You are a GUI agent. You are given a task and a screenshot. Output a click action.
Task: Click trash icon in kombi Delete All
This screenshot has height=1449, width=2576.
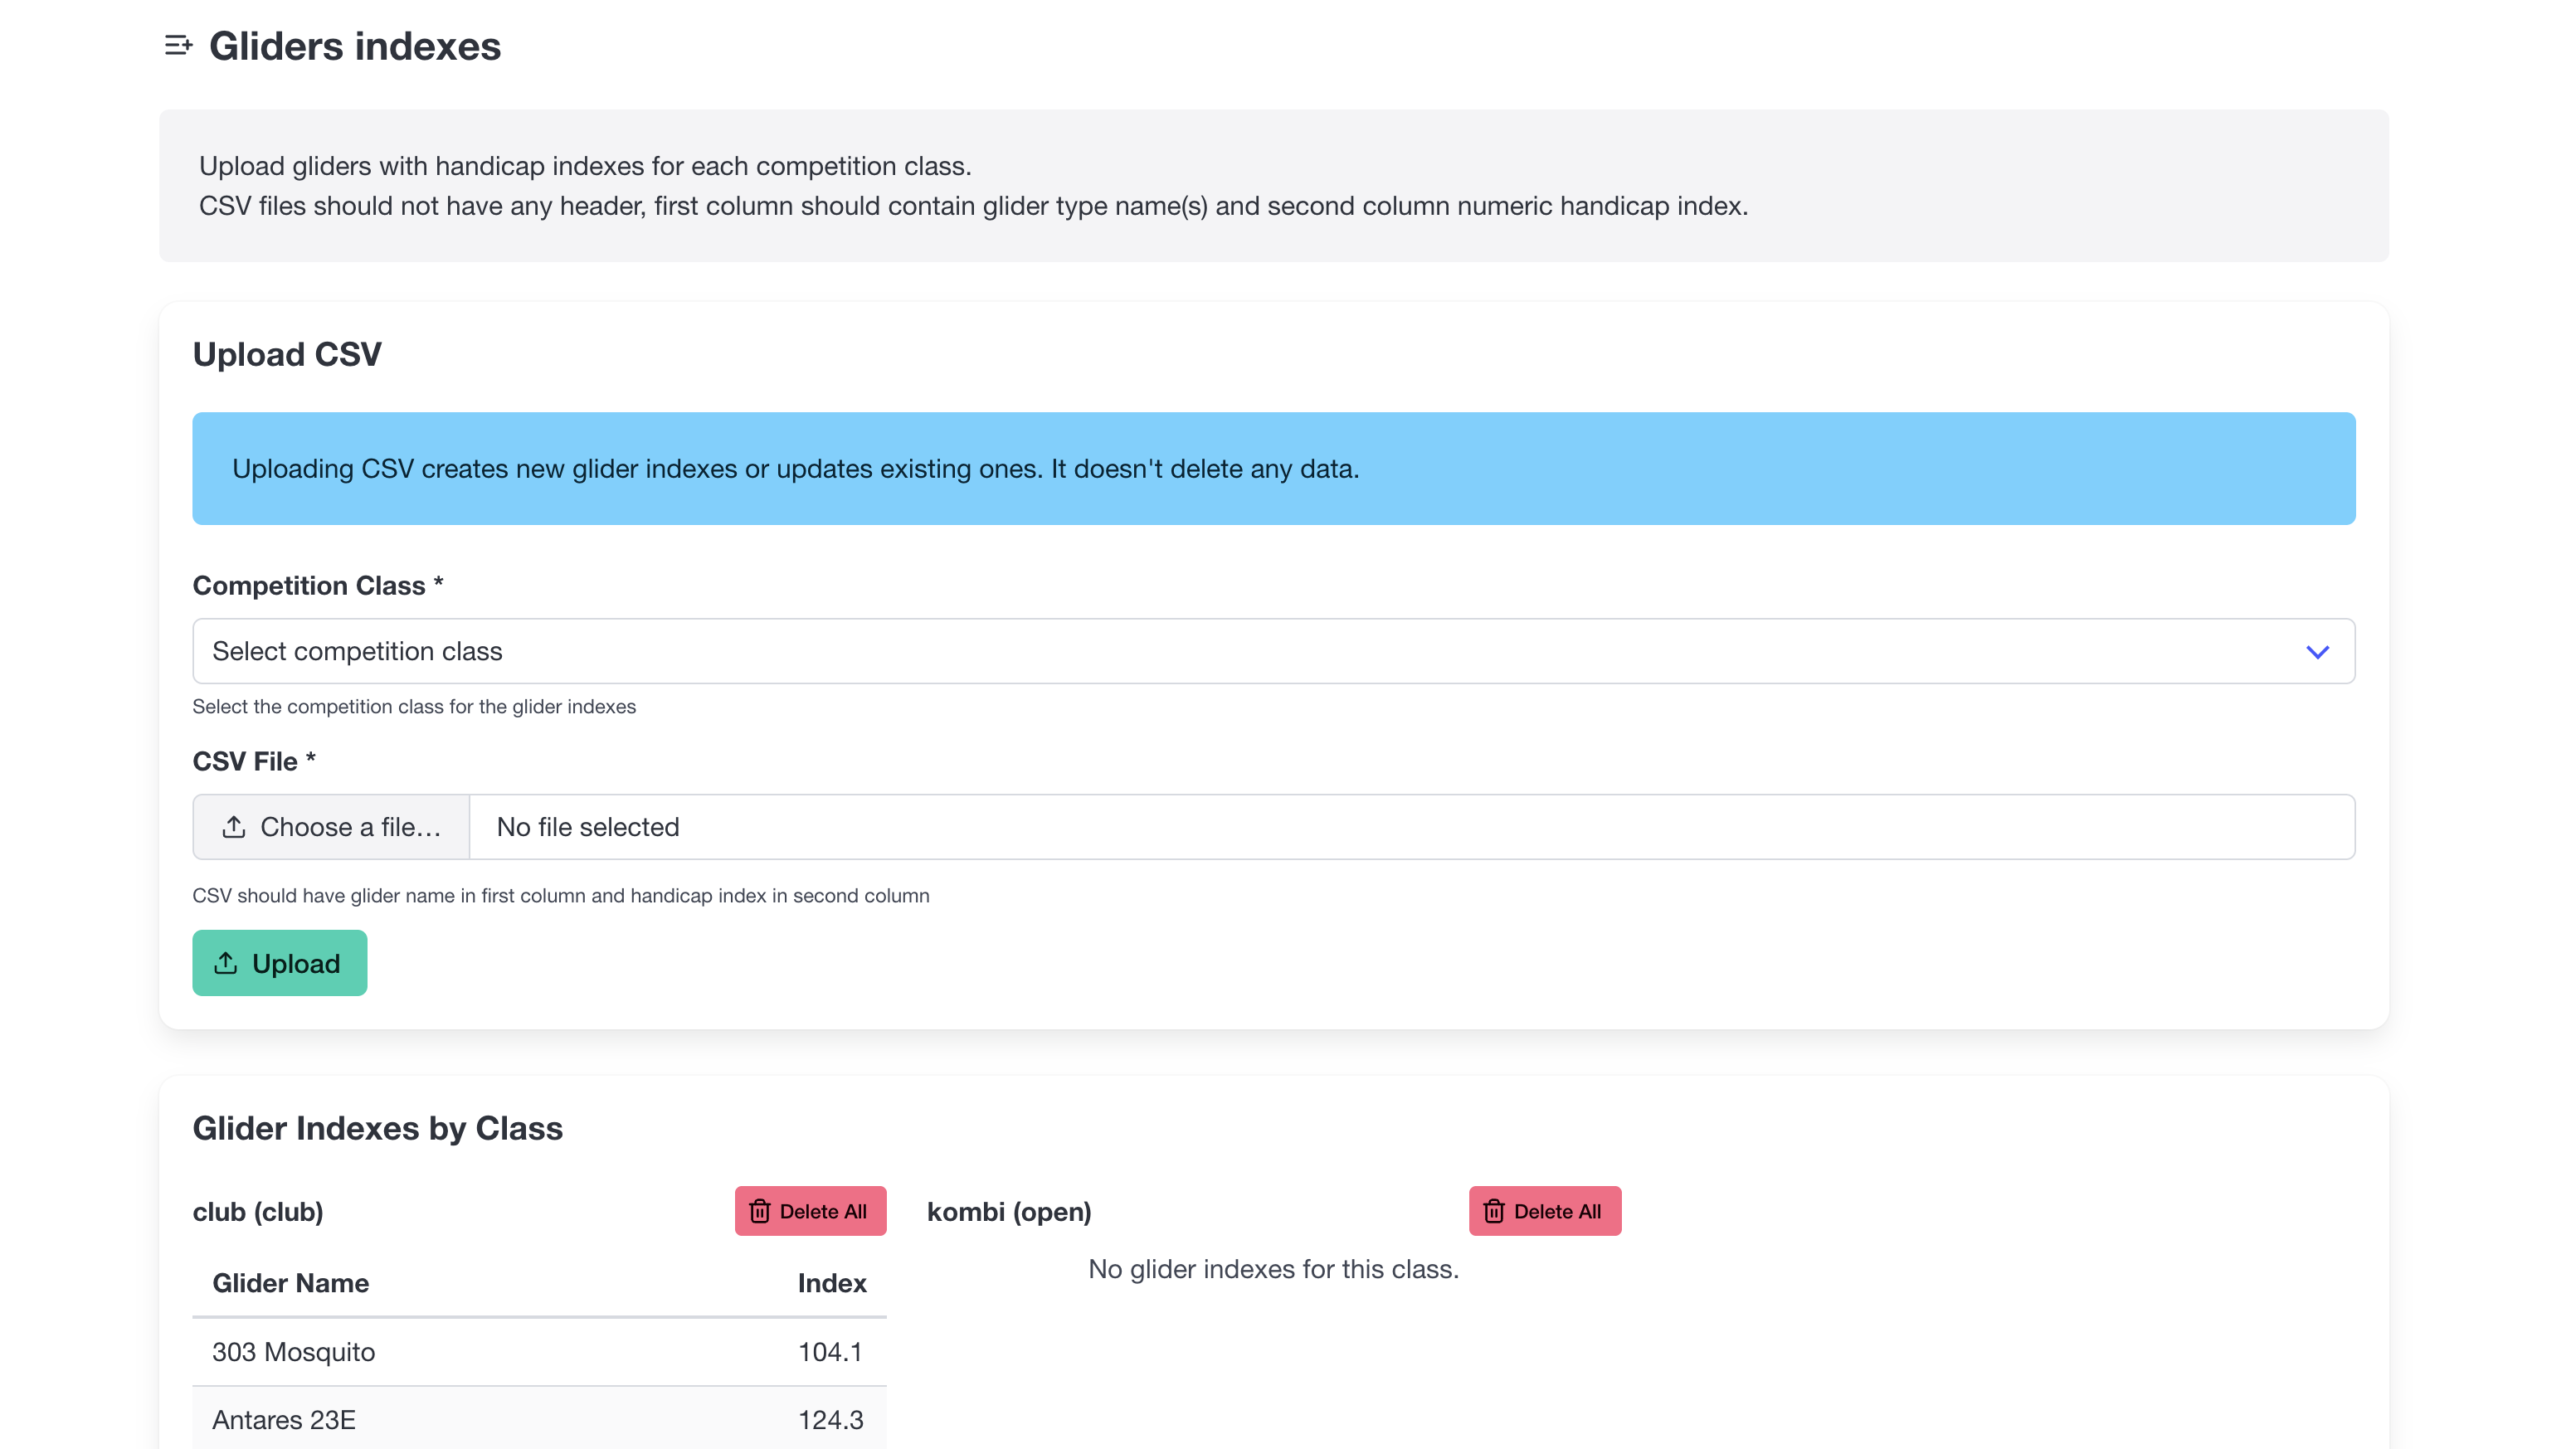pyautogui.click(x=1494, y=1211)
